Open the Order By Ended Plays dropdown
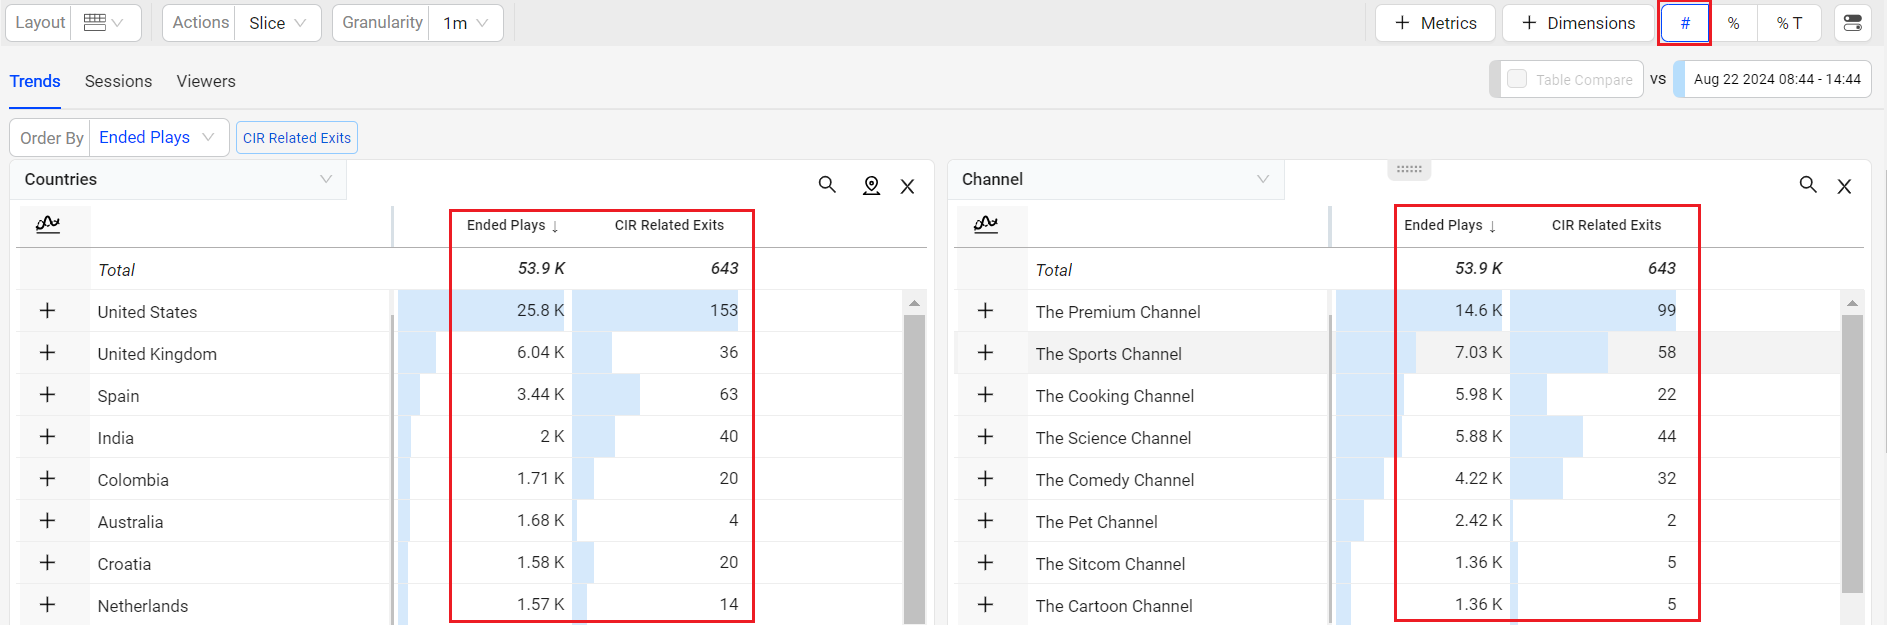The width and height of the screenshot is (1887, 625). (x=158, y=137)
